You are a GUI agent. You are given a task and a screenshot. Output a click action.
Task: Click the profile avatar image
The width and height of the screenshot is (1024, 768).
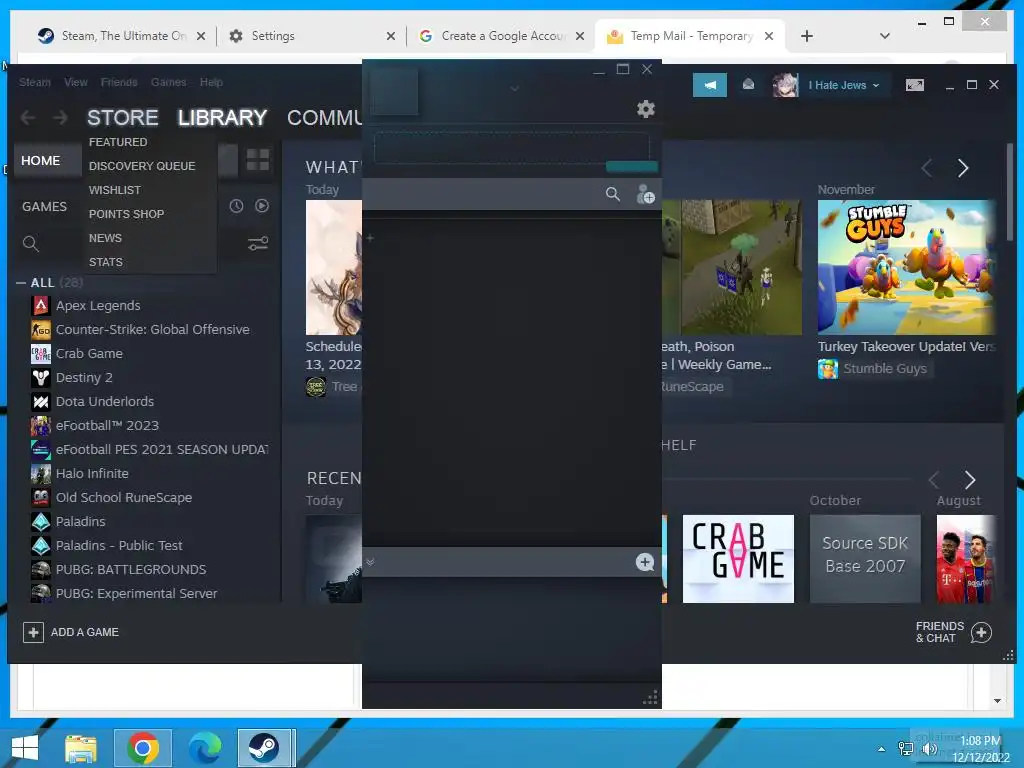785,85
